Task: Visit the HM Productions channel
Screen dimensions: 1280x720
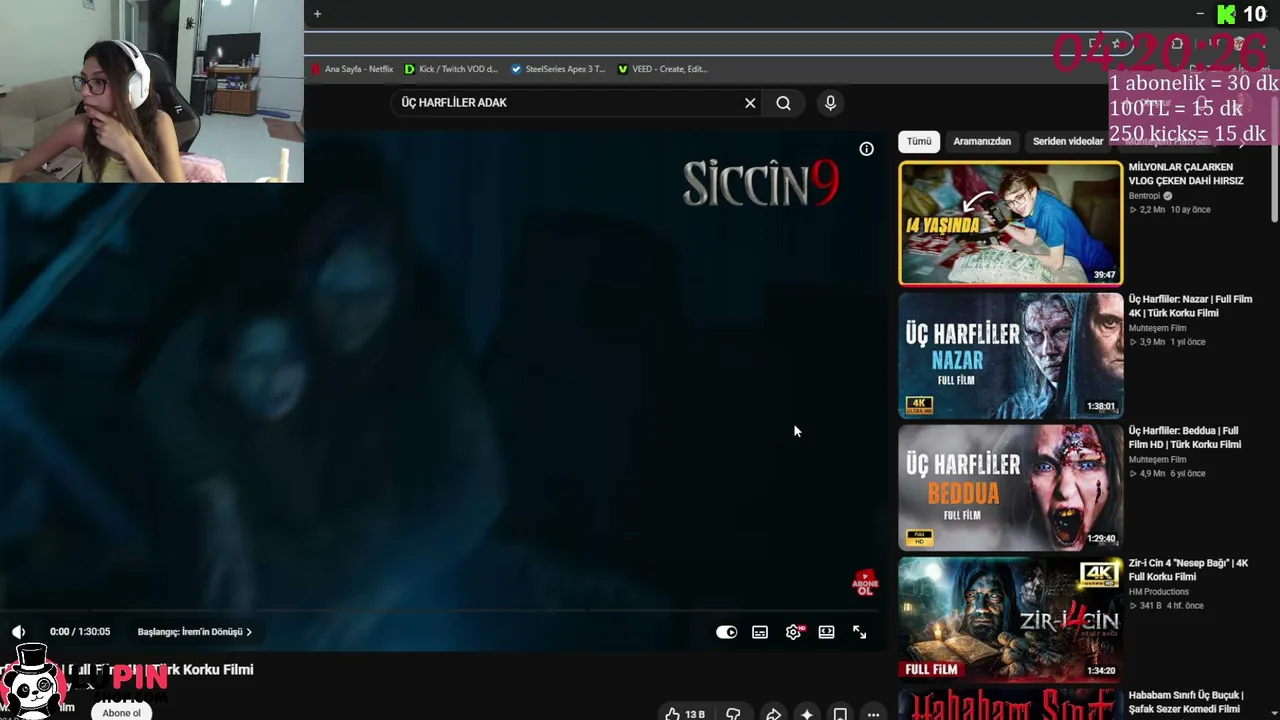Action: 1159,592
